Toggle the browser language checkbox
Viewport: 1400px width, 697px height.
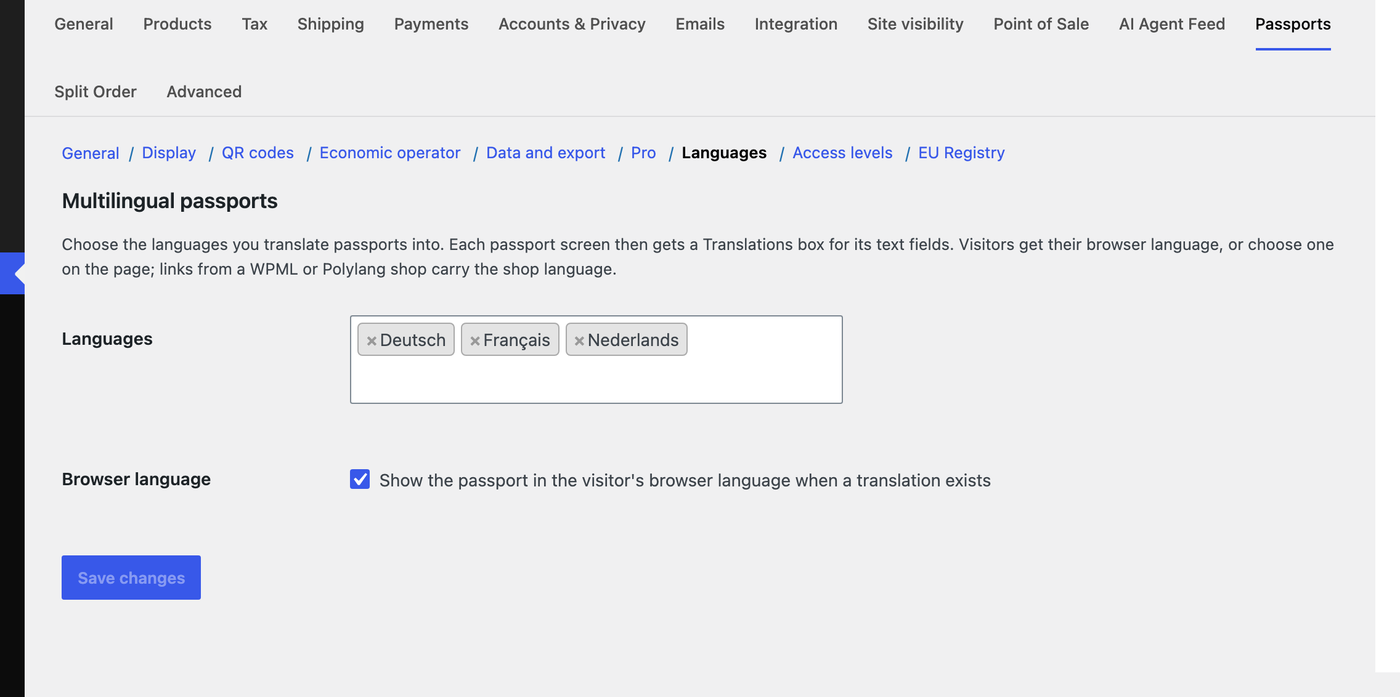(x=360, y=479)
